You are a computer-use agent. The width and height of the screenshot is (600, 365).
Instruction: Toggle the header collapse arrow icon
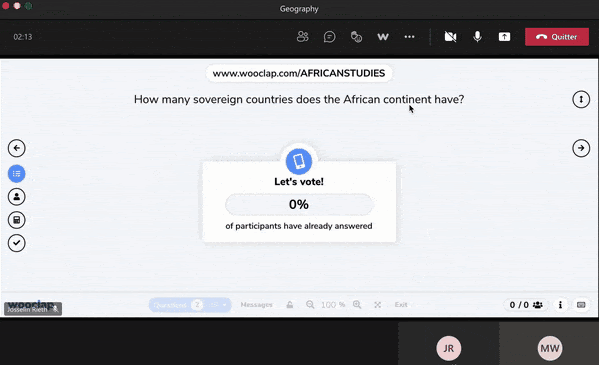pos(581,99)
